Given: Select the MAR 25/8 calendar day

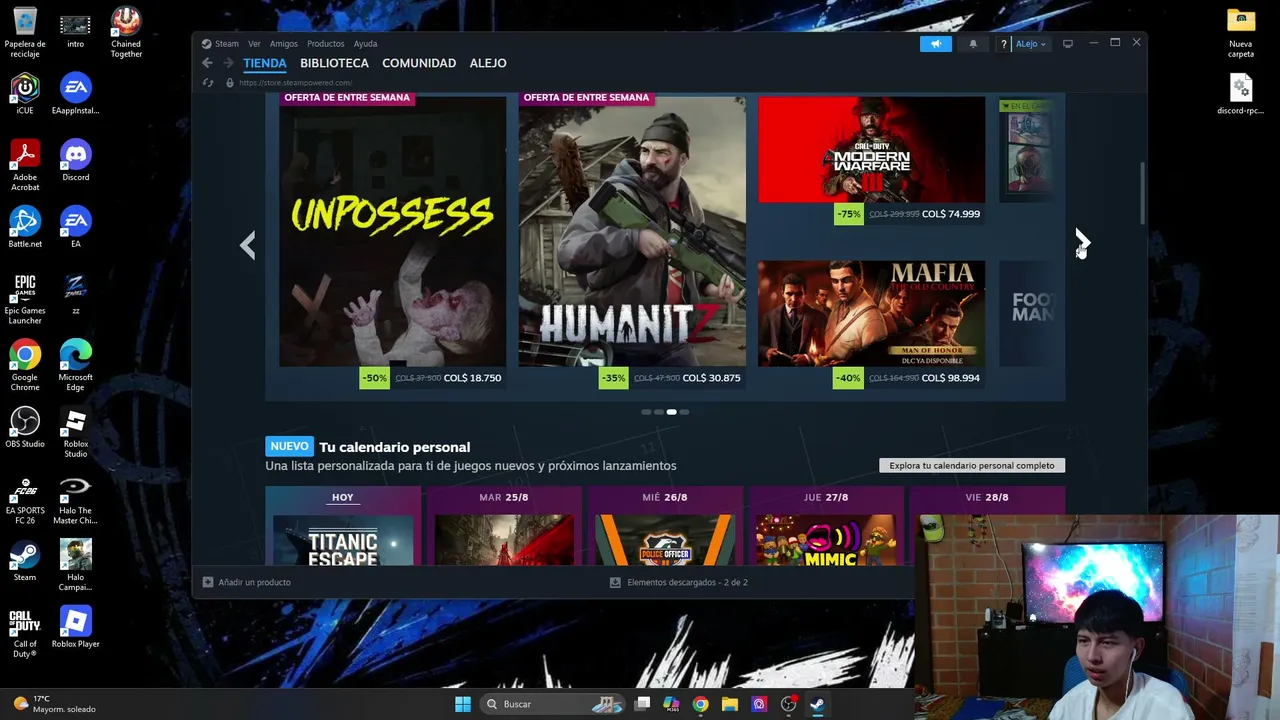Looking at the screenshot, I should pos(504,497).
